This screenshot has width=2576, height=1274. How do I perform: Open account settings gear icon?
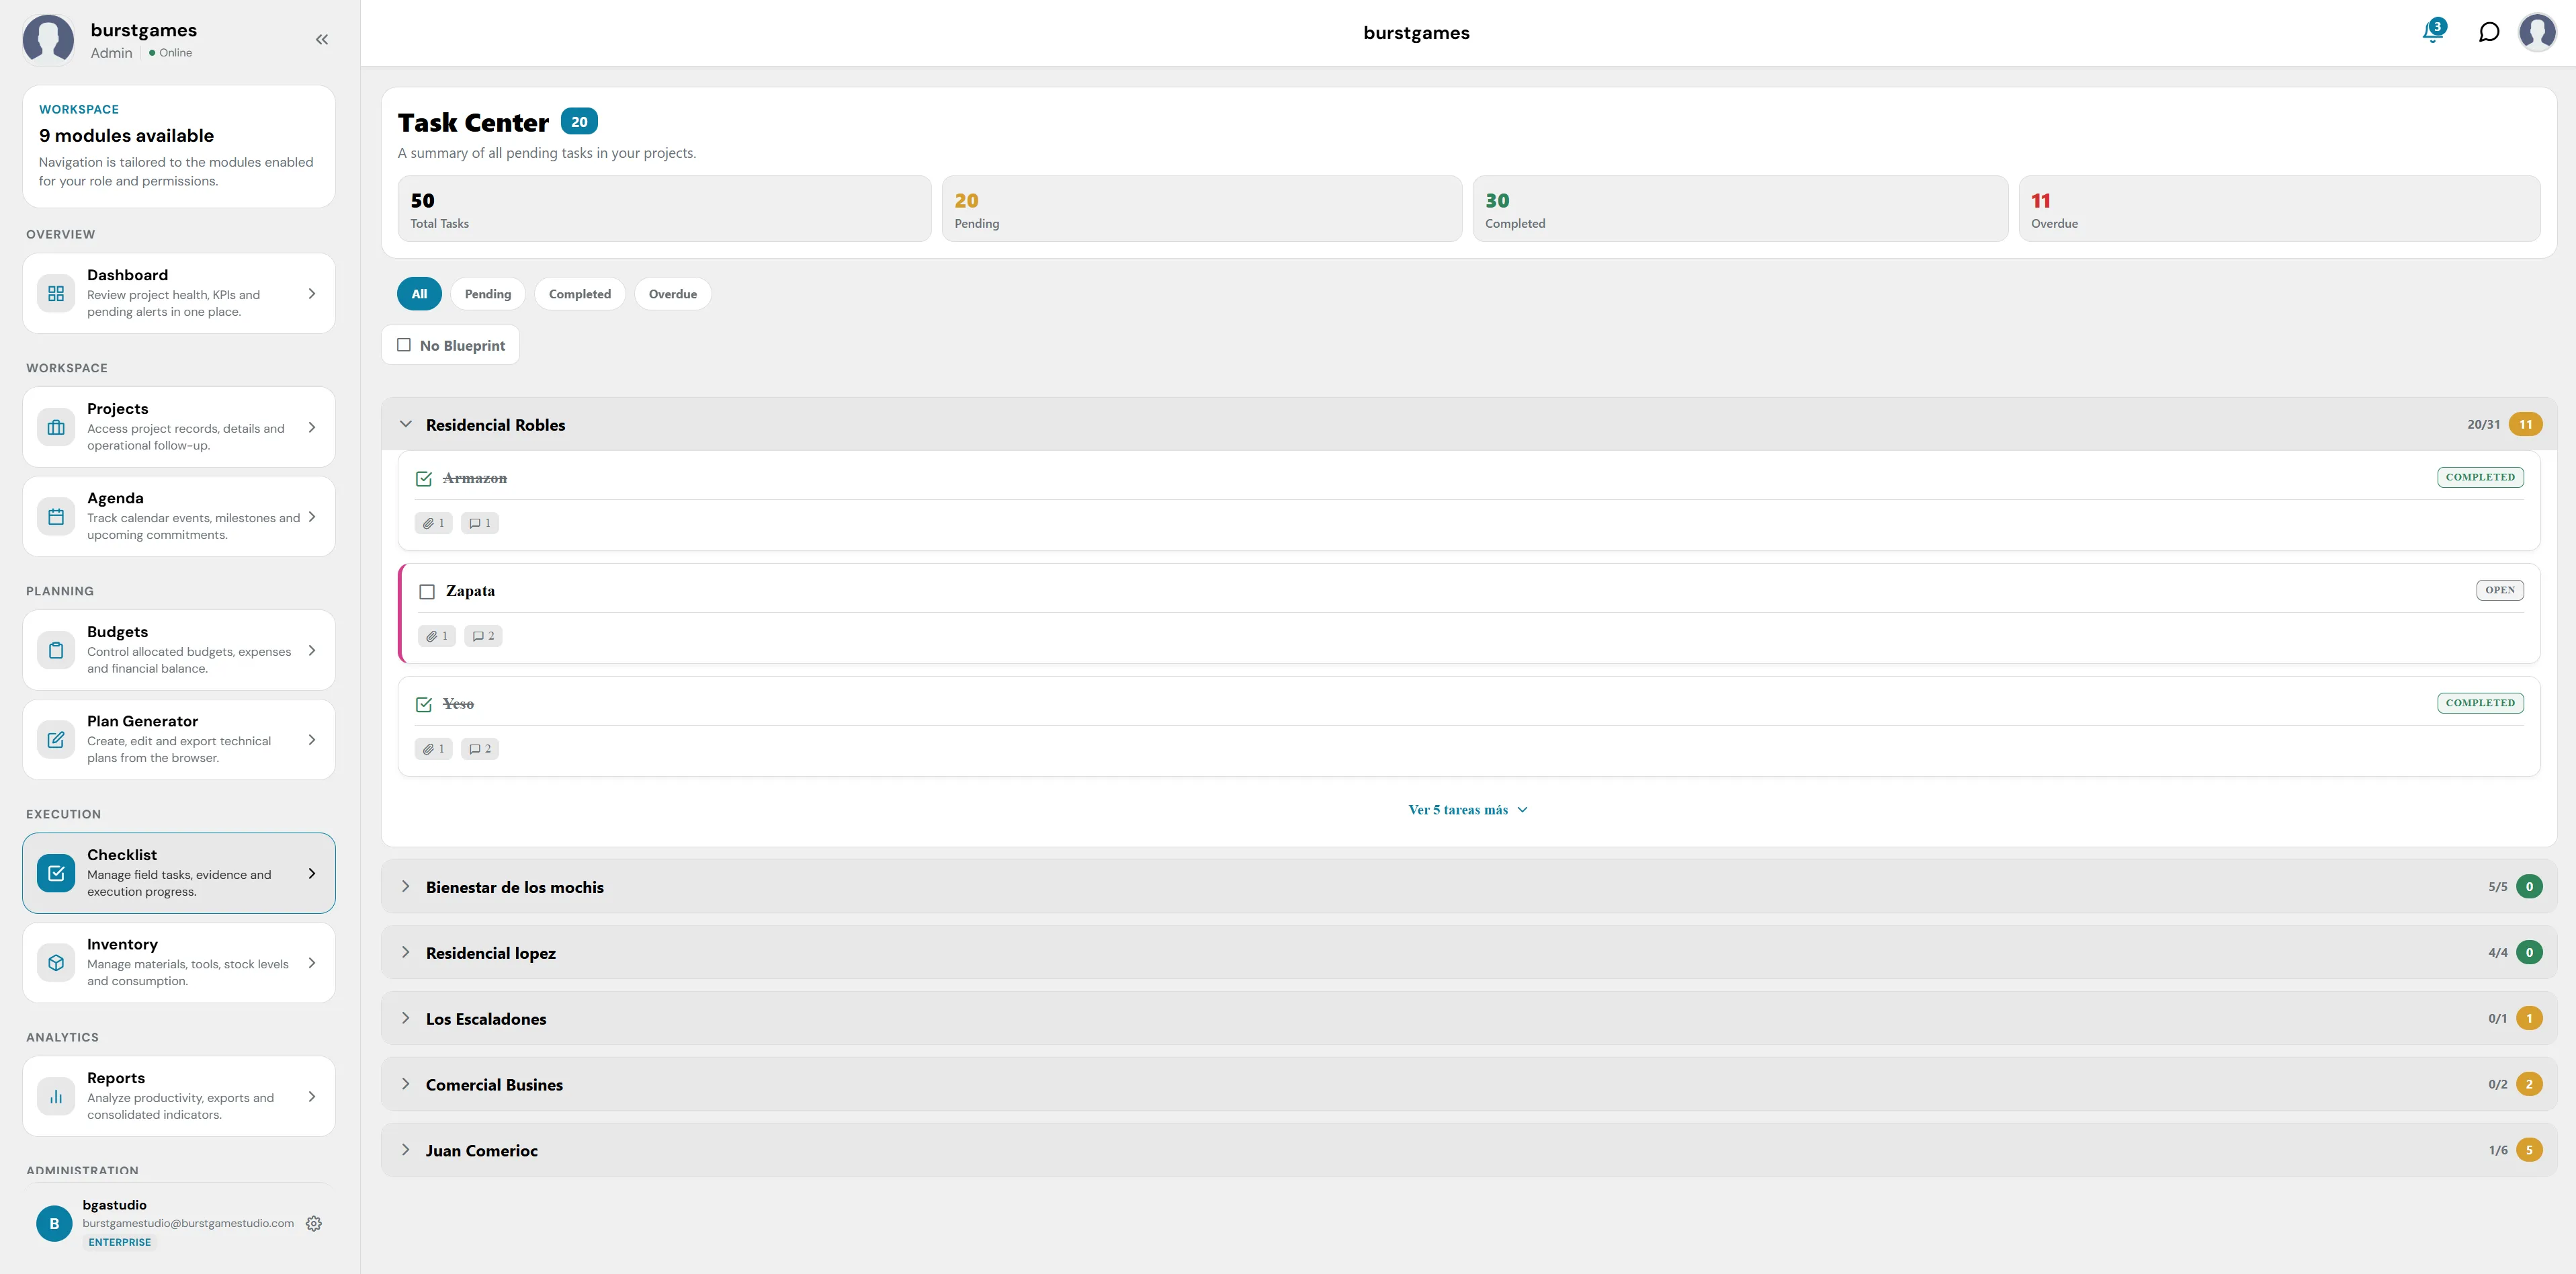click(314, 1223)
